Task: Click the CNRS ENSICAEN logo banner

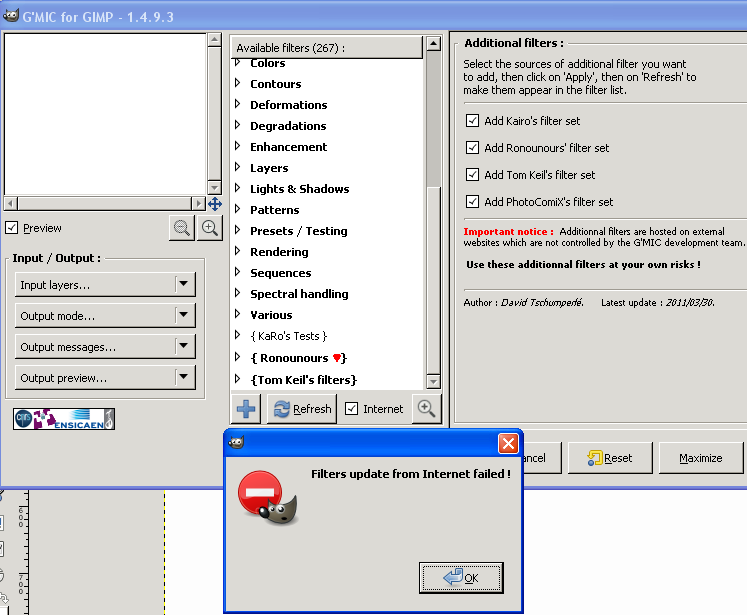Action: (x=64, y=419)
